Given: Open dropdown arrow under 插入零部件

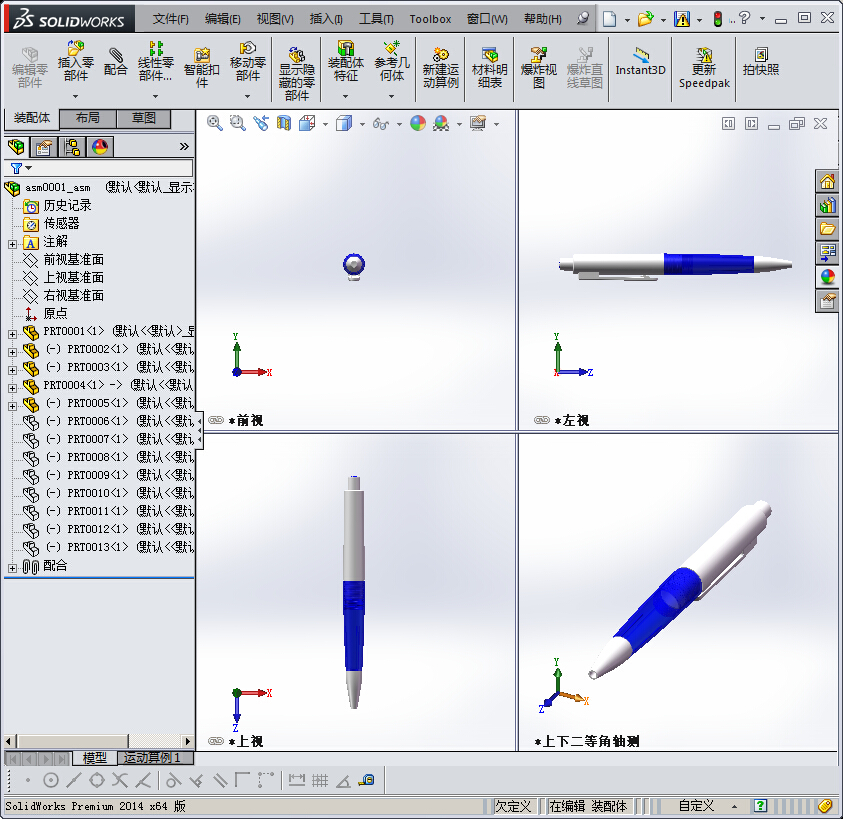Looking at the screenshot, I should [x=76, y=96].
